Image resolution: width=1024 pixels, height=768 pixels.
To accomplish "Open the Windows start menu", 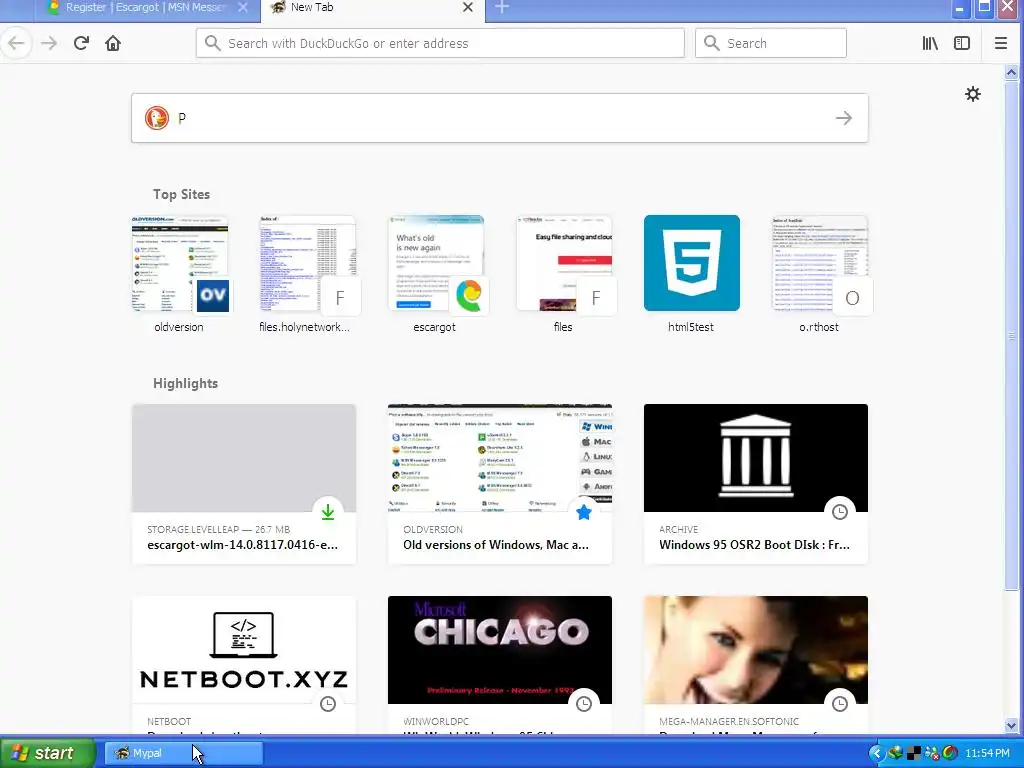I will pos(47,753).
